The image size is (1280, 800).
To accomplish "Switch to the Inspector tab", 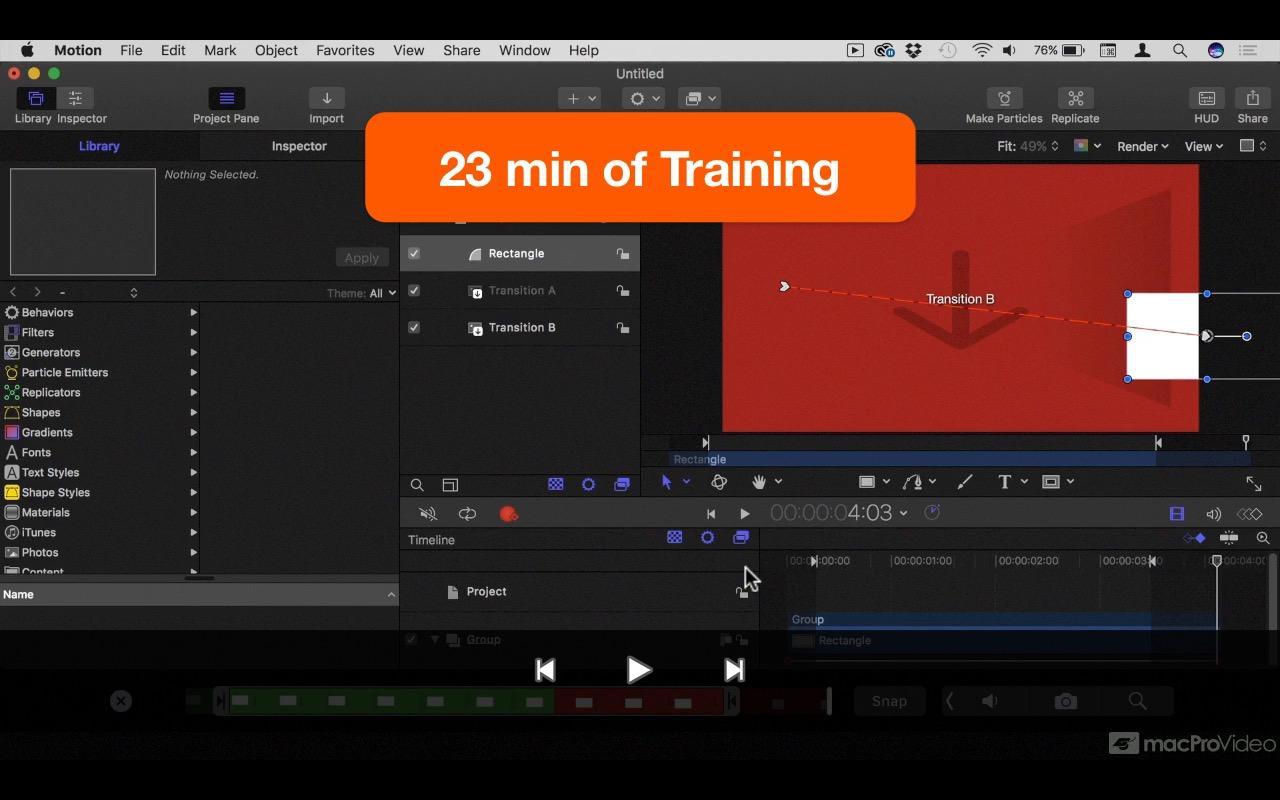I will pyautogui.click(x=299, y=146).
